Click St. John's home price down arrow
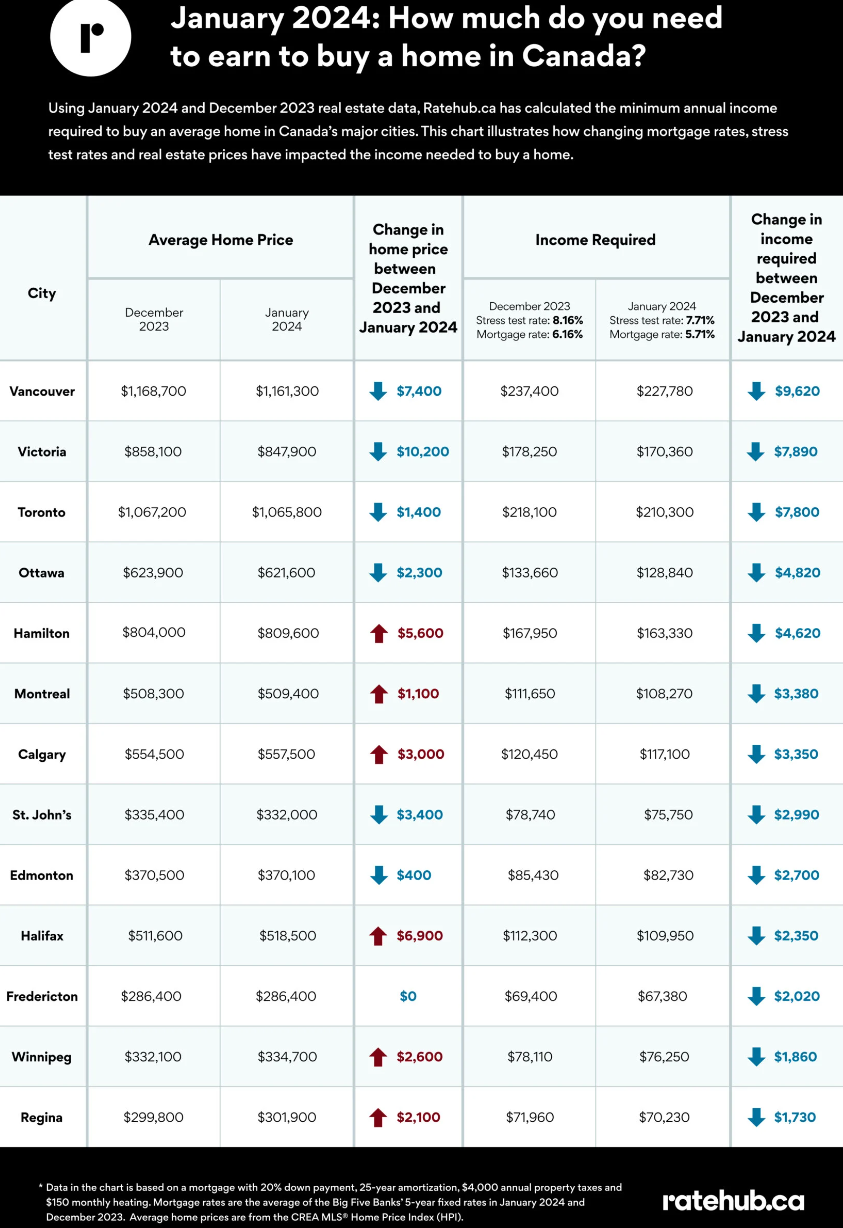The height and width of the screenshot is (1228, 843). click(x=378, y=815)
